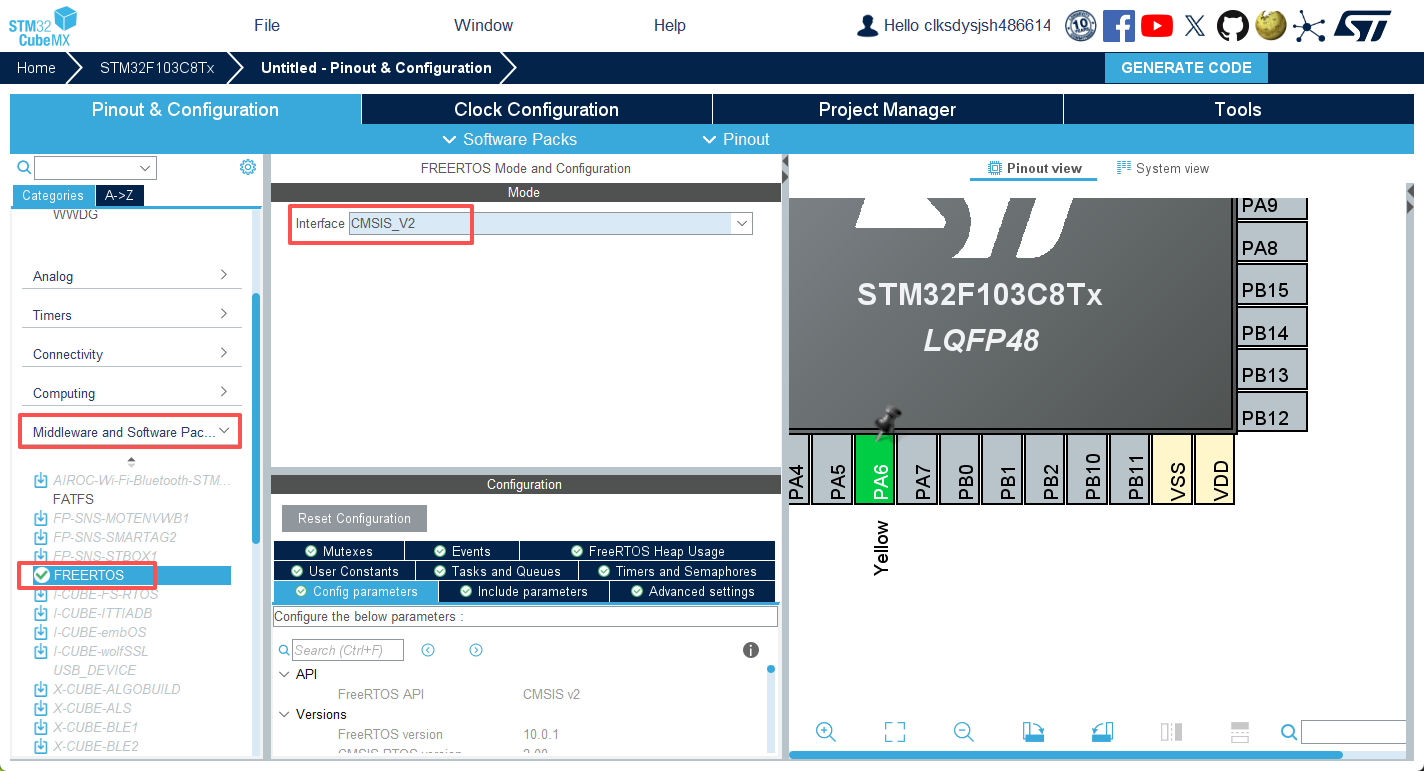Open the YouTube icon link

click(x=1157, y=25)
